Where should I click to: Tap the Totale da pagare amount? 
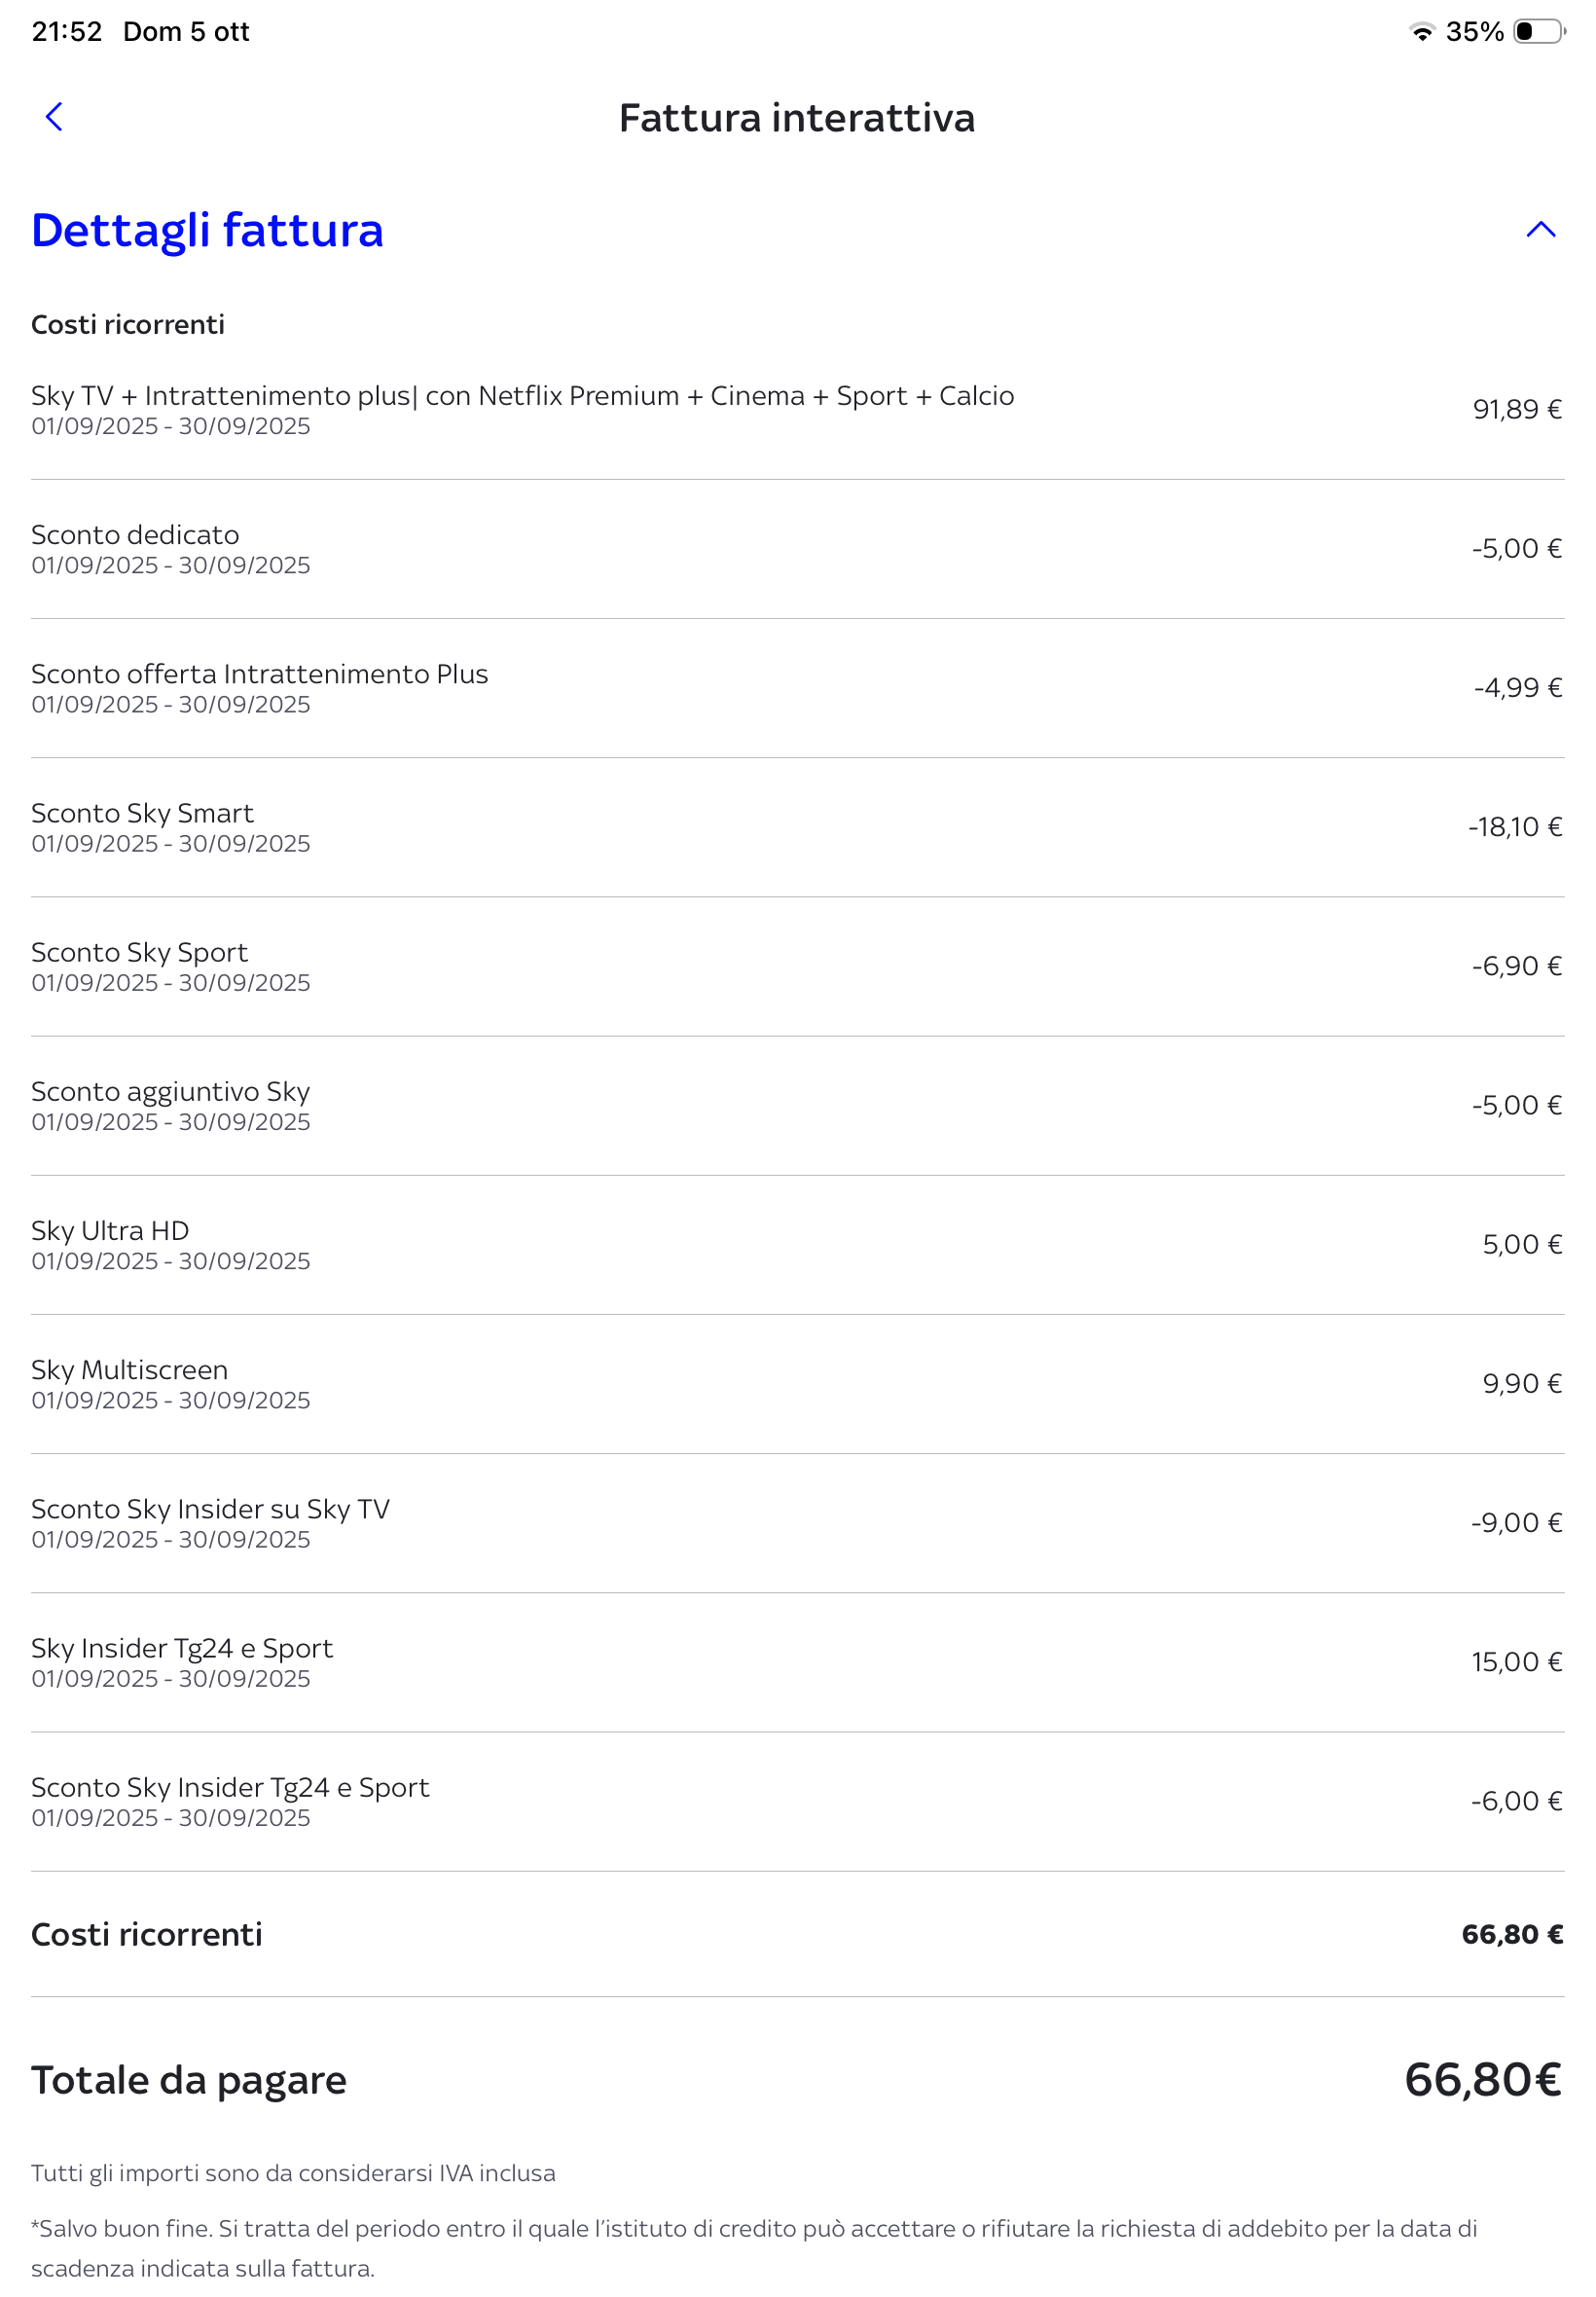pyautogui.click(x=1481, y=2079)
